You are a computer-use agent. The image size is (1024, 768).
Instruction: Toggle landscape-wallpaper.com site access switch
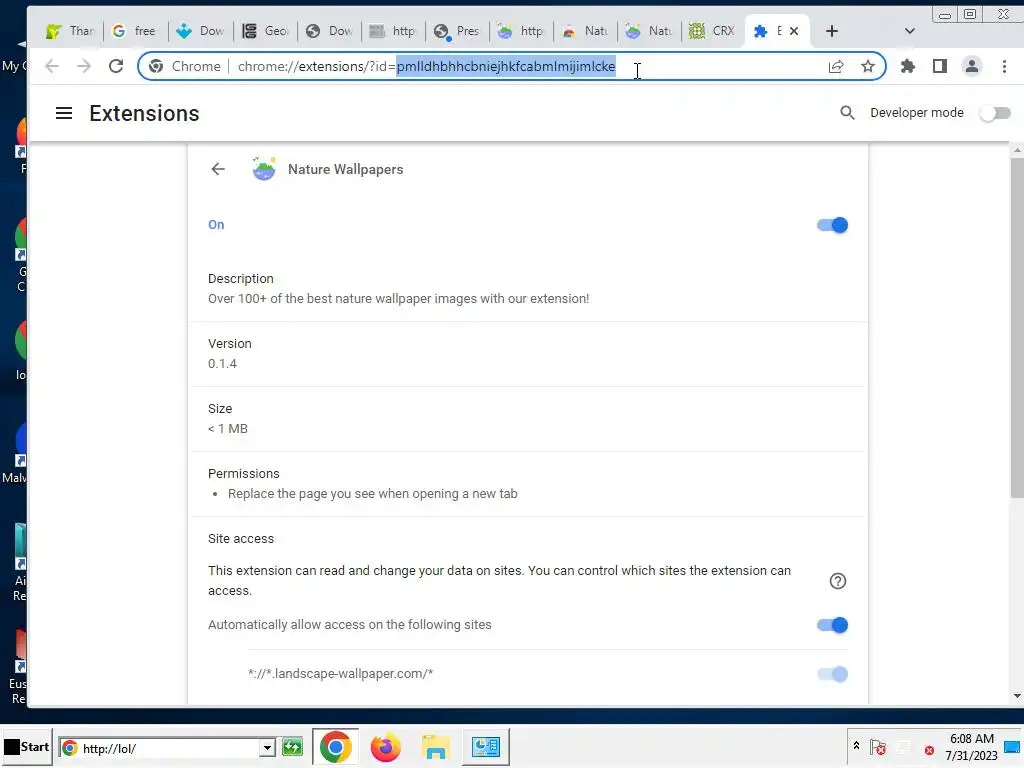(832, 674)
